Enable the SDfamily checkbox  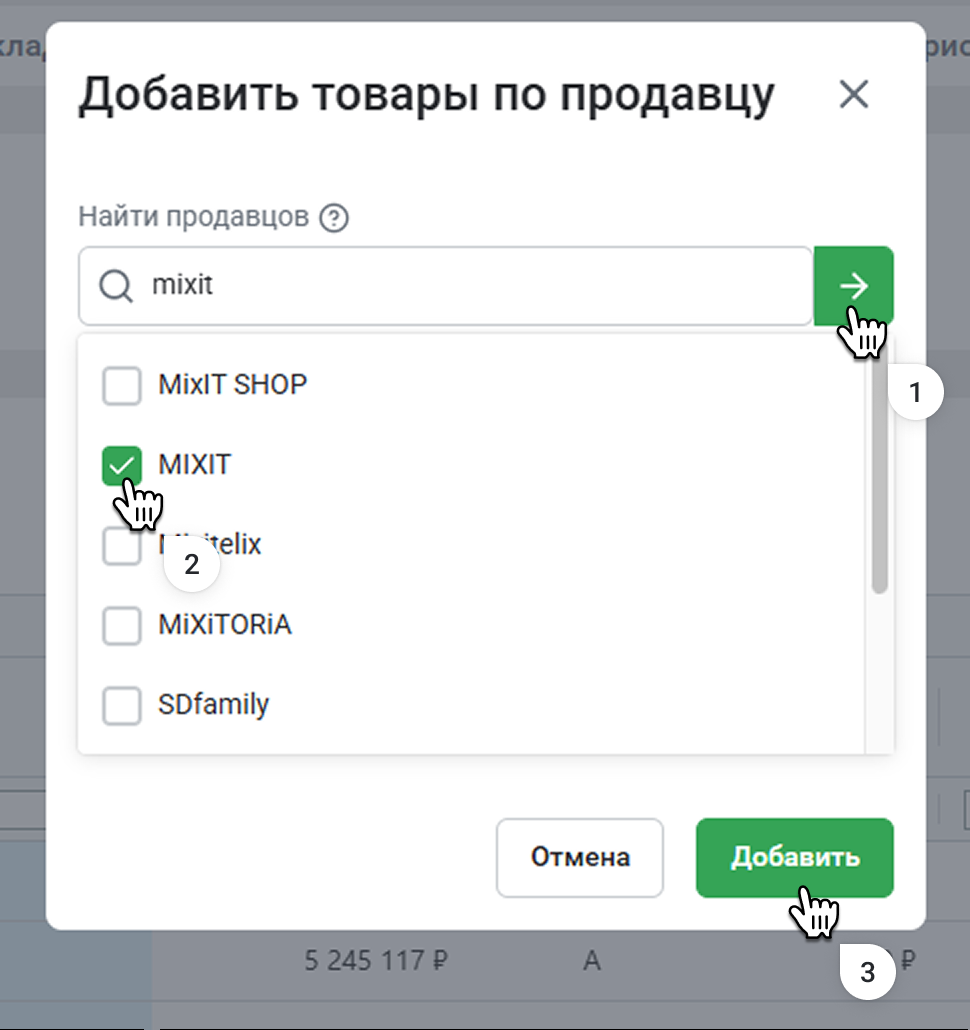pyautogui.click(x=122, y=706)
